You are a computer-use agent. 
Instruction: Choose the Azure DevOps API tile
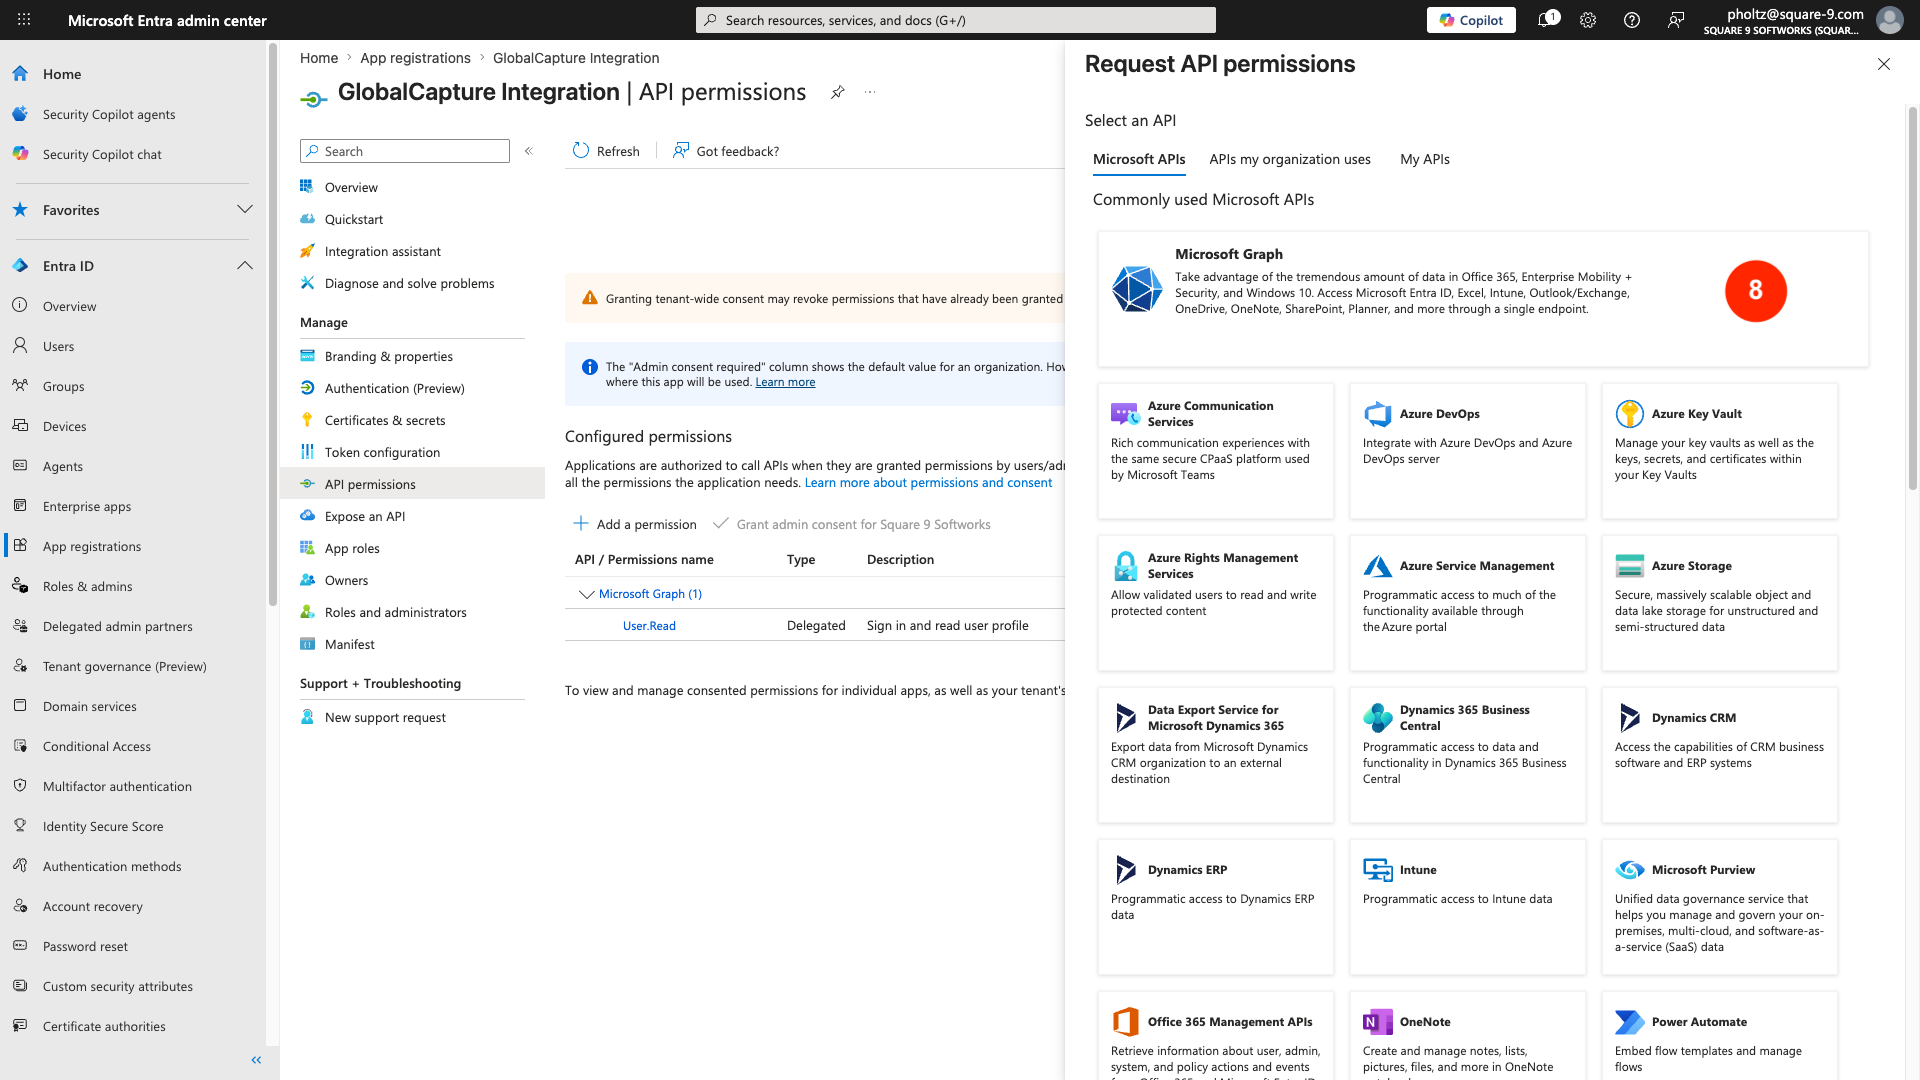pyautogui.click(x=1467, y=451)
